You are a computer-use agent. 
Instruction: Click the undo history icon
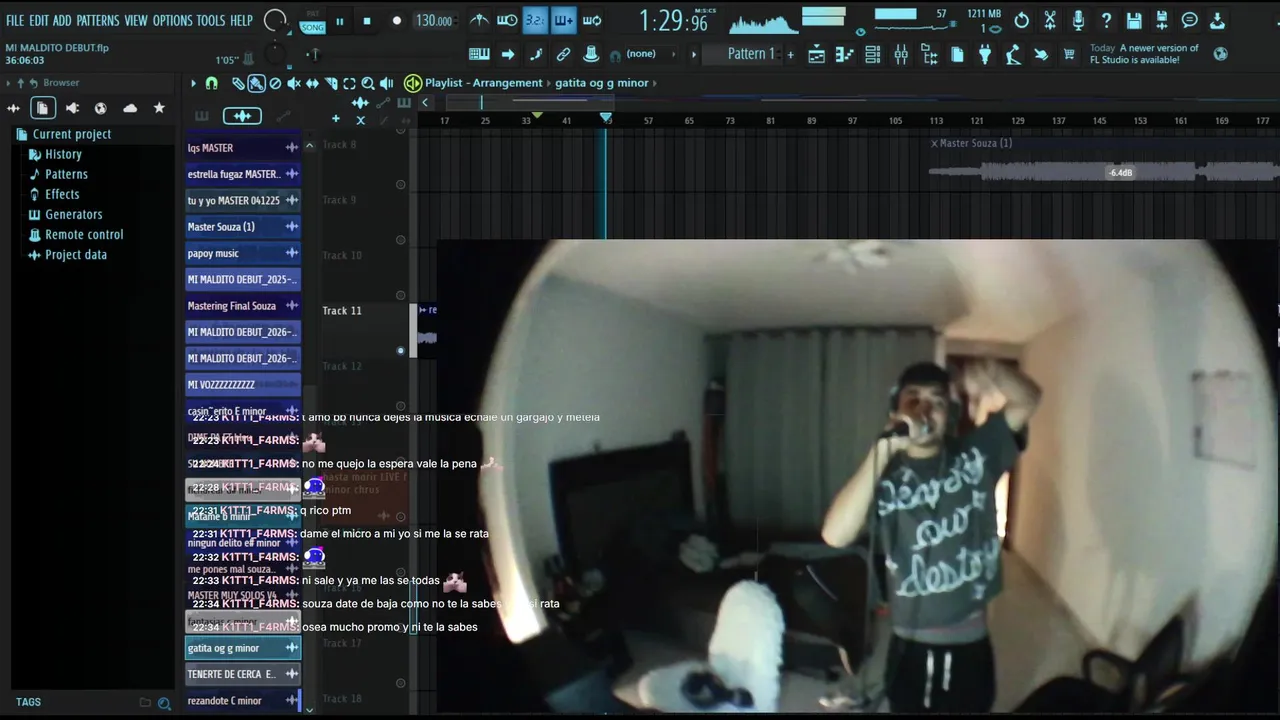click(x=1022, y=20)
